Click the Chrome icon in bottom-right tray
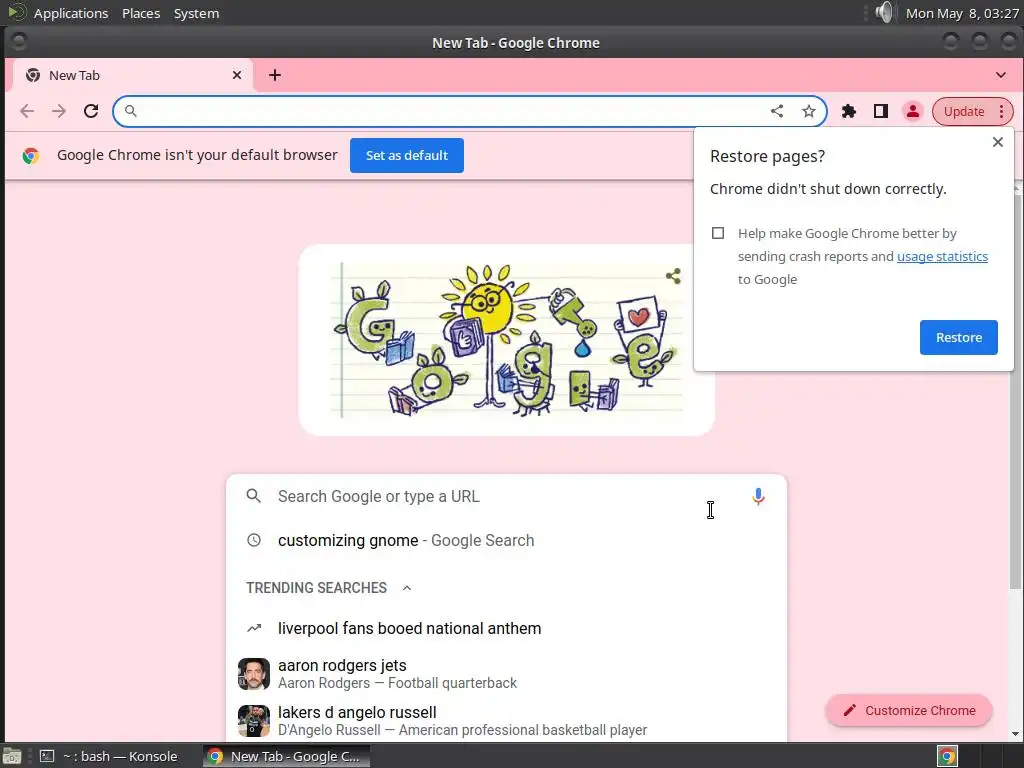 point(947,756)
